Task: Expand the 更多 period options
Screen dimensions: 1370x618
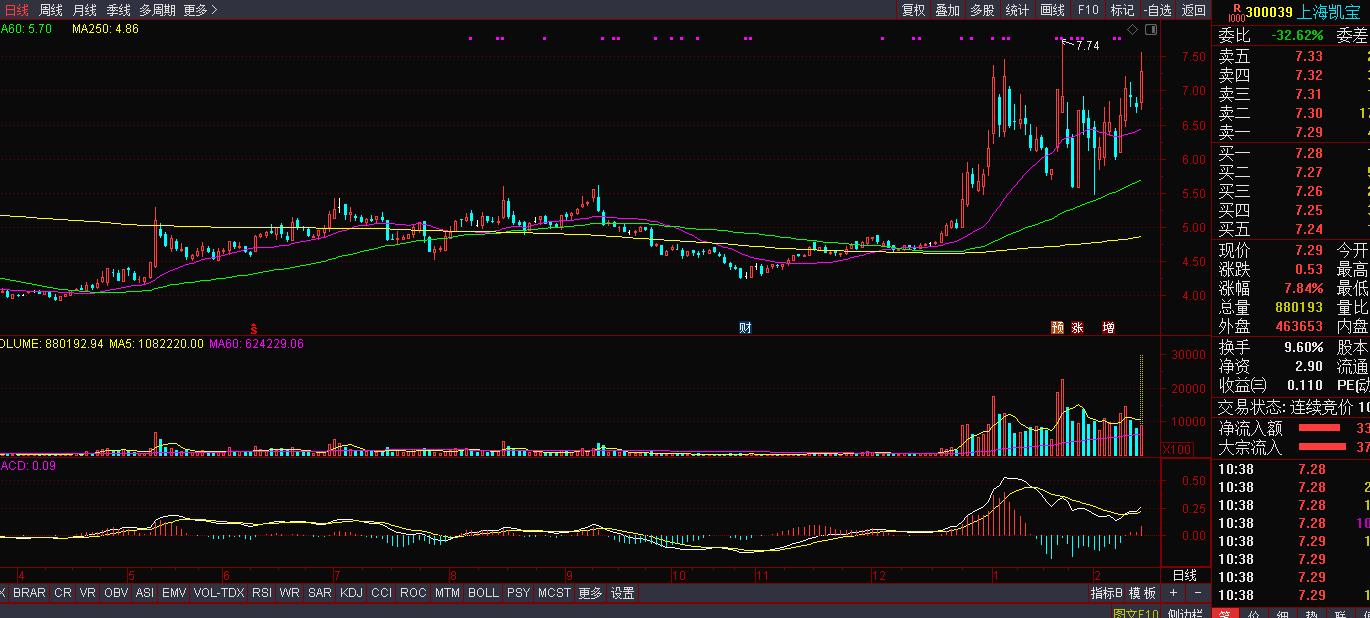Action: pyautogui.click(x=200, y=10)
